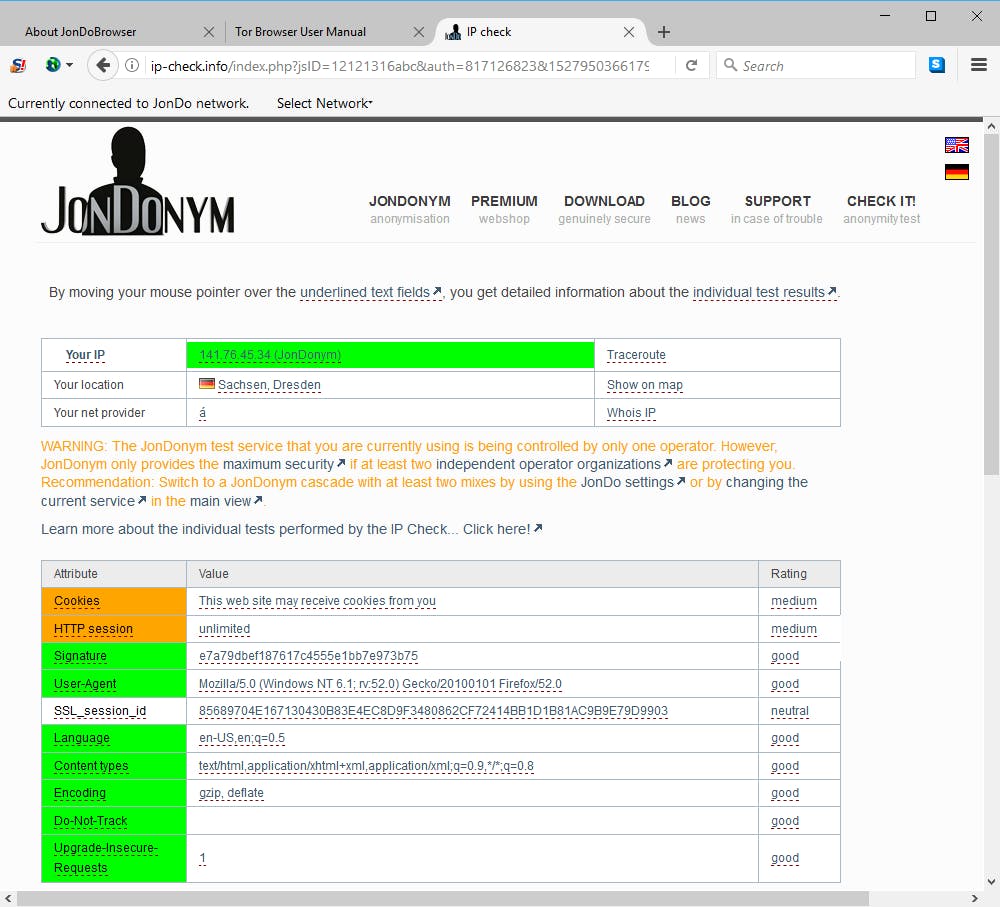Open PREMIUM webshop menu item

pyautogui.click(x=504, y=209)
